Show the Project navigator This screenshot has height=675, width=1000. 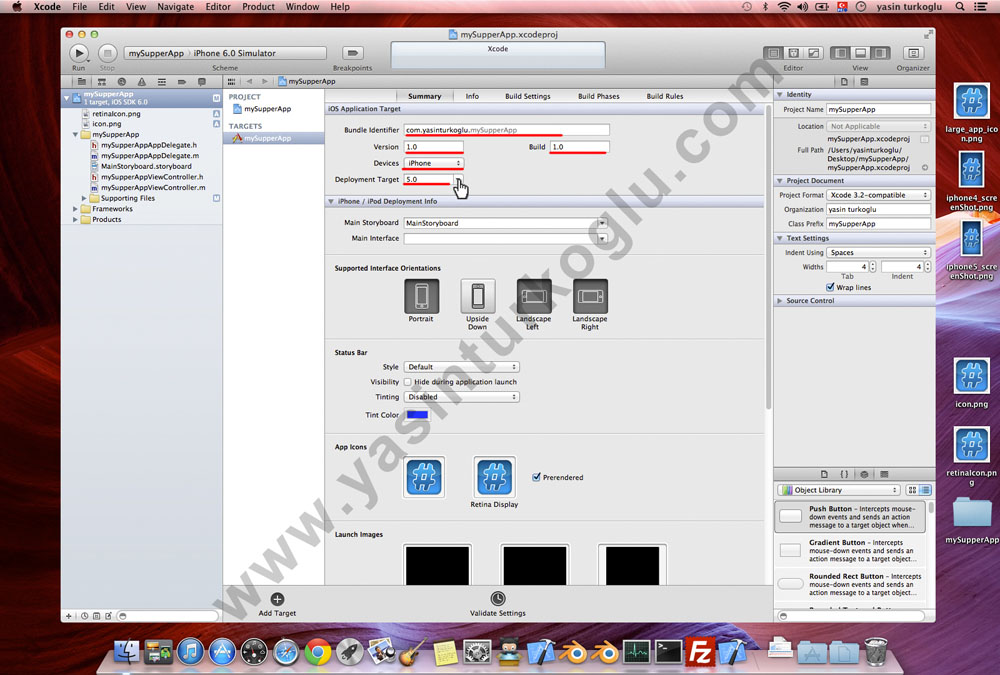pyautogui.click(x=82, y=82)
